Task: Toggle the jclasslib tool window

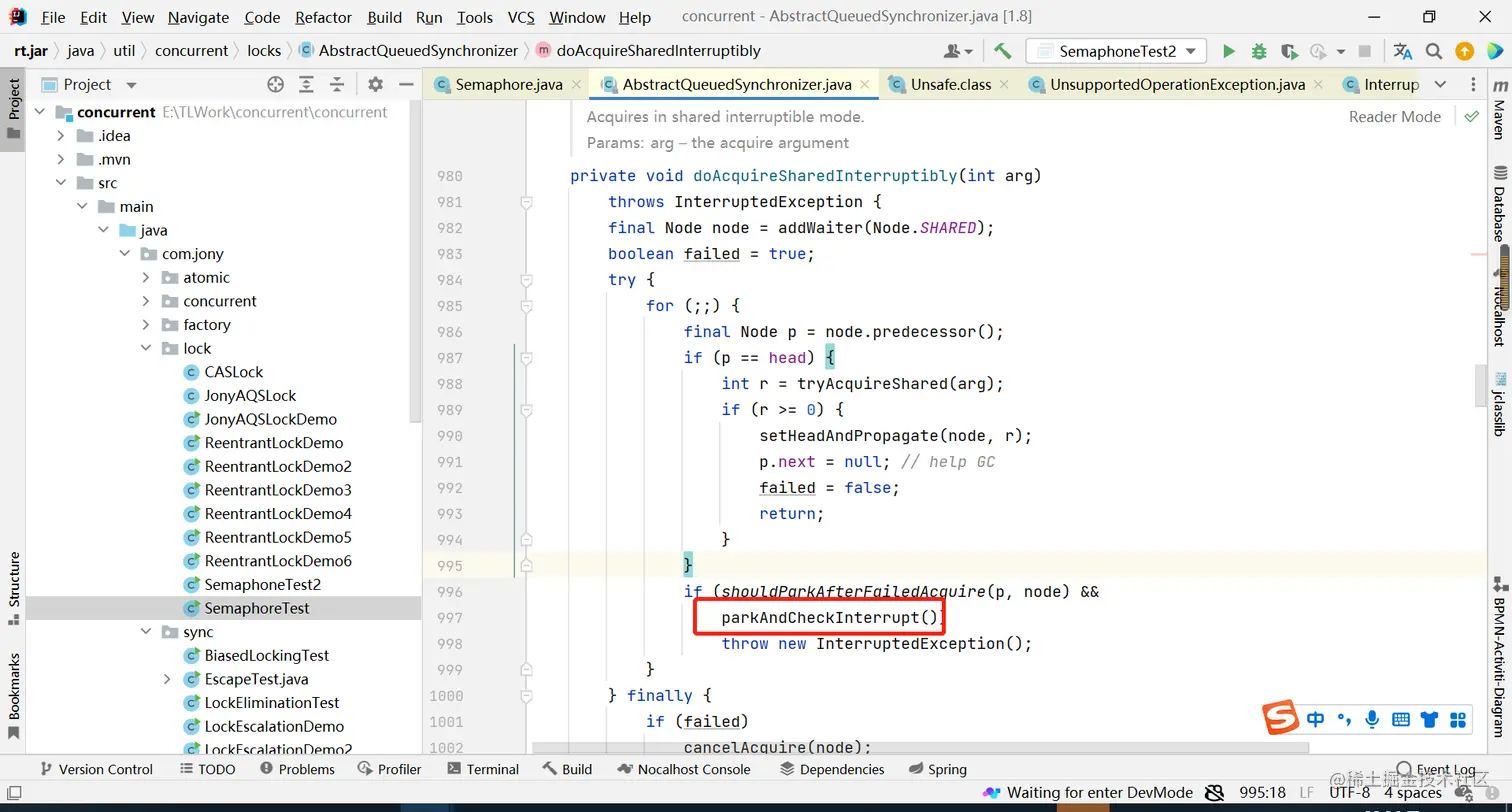Action: click(1499, 404)
